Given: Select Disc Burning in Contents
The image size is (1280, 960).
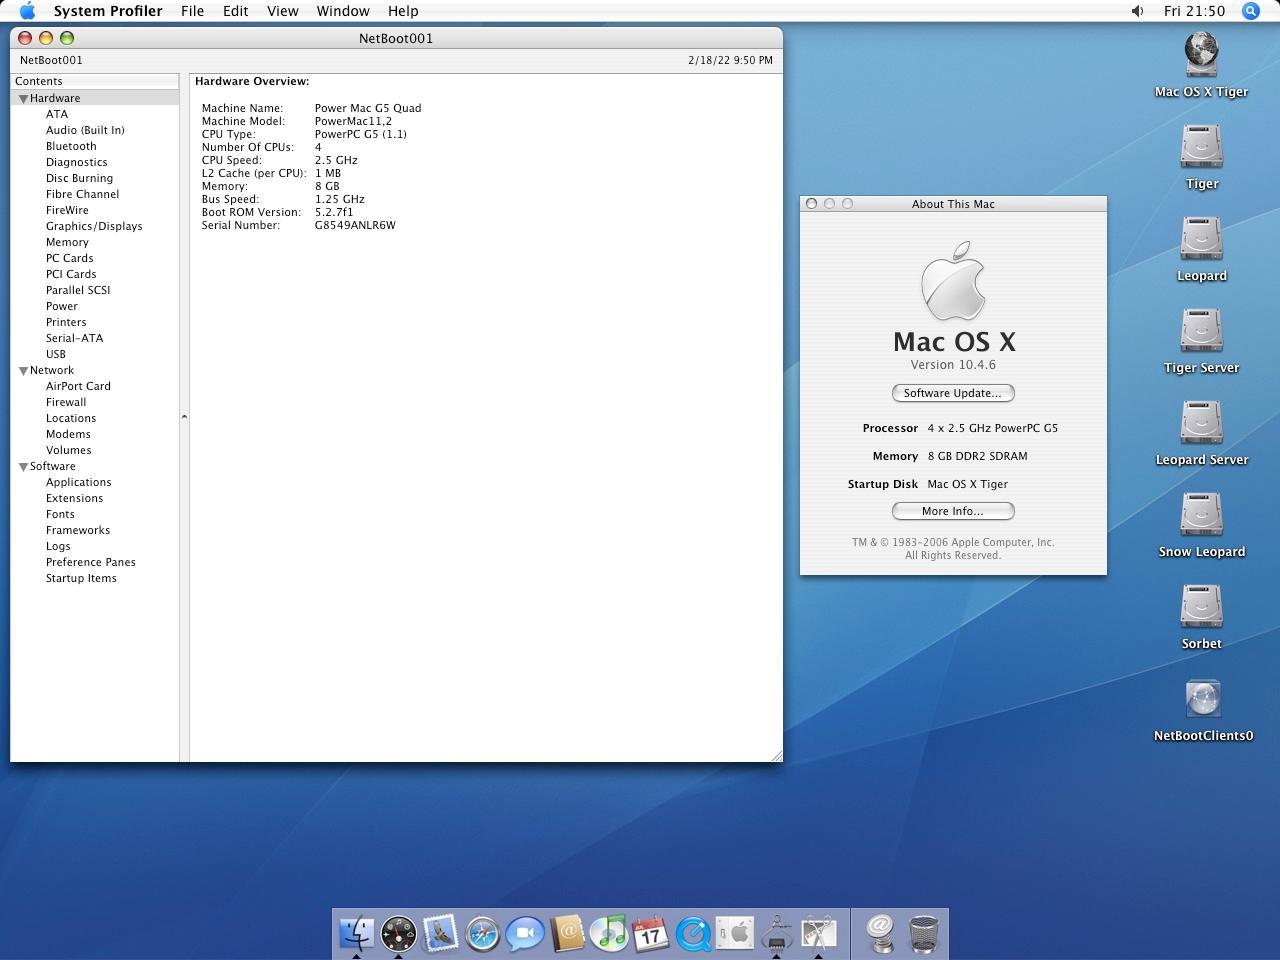Looking at the screenshot, I should tap(79, 178).
